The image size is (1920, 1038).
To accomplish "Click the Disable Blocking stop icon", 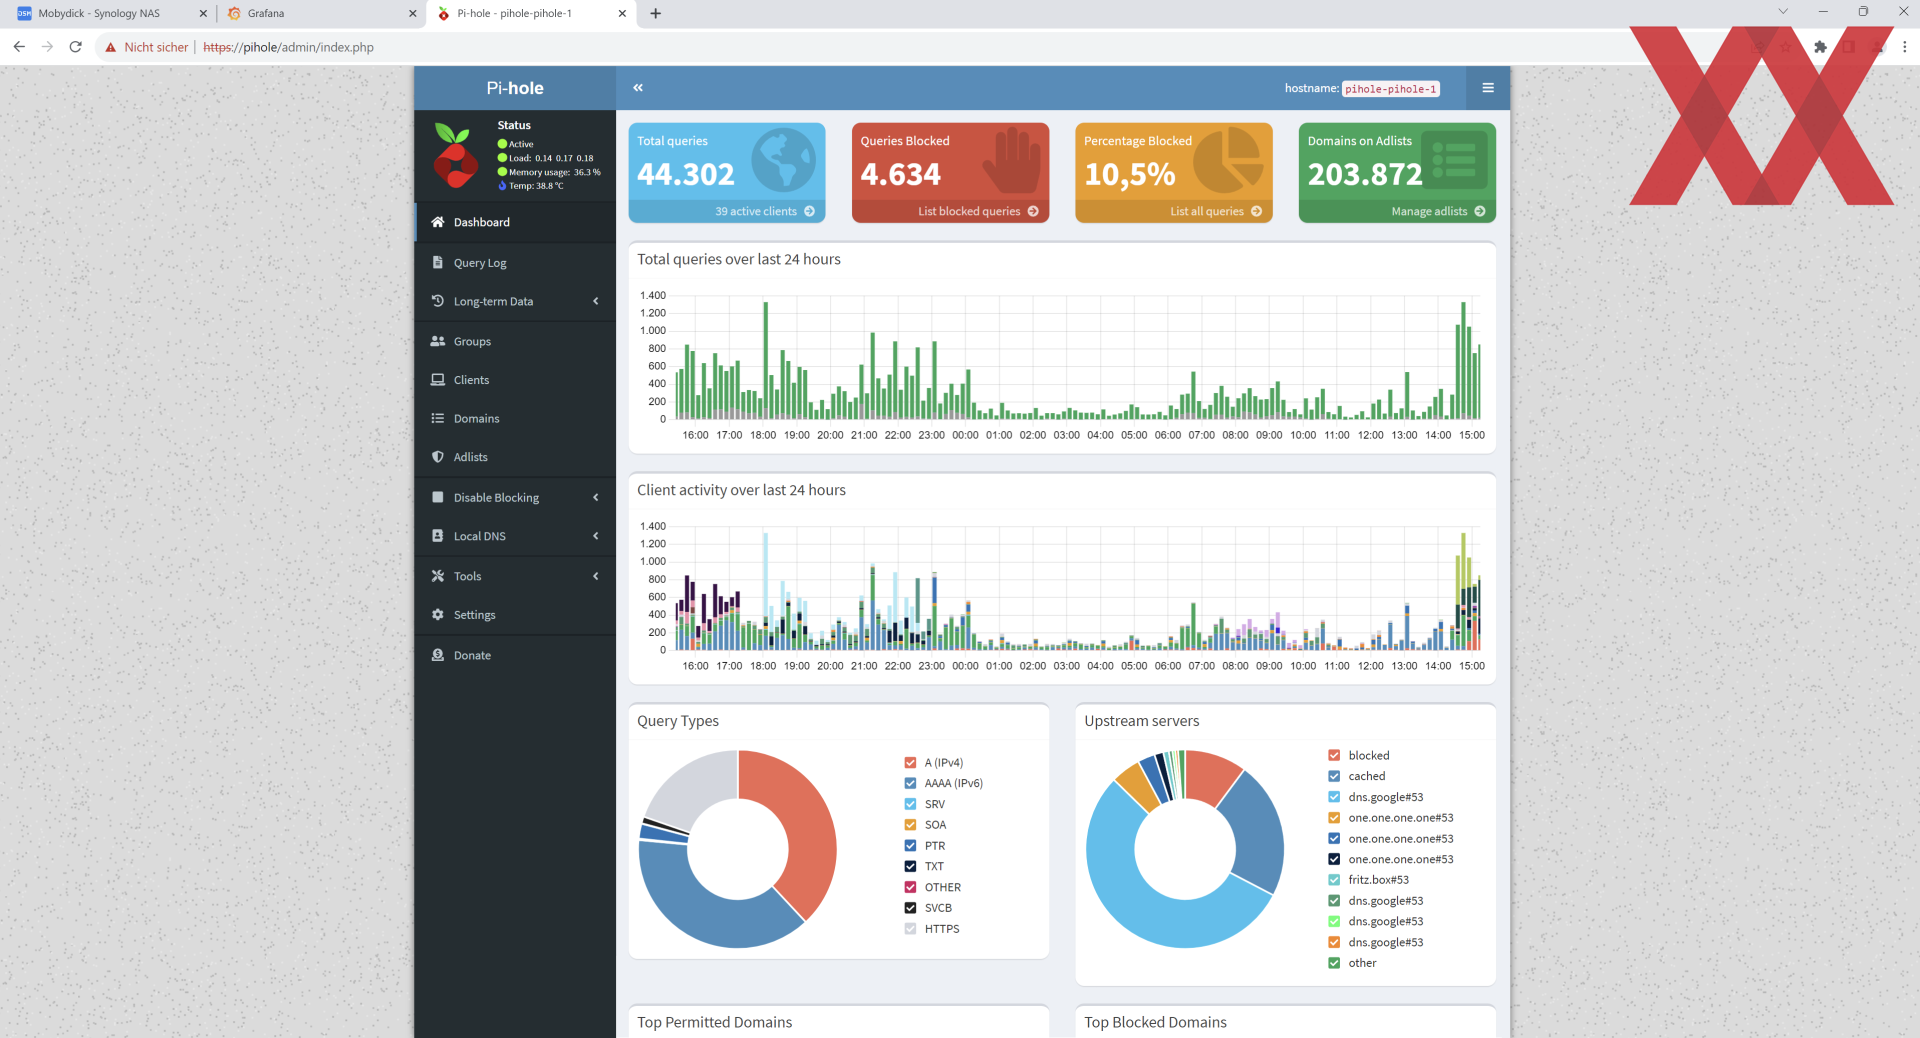I will click(437, 497).
